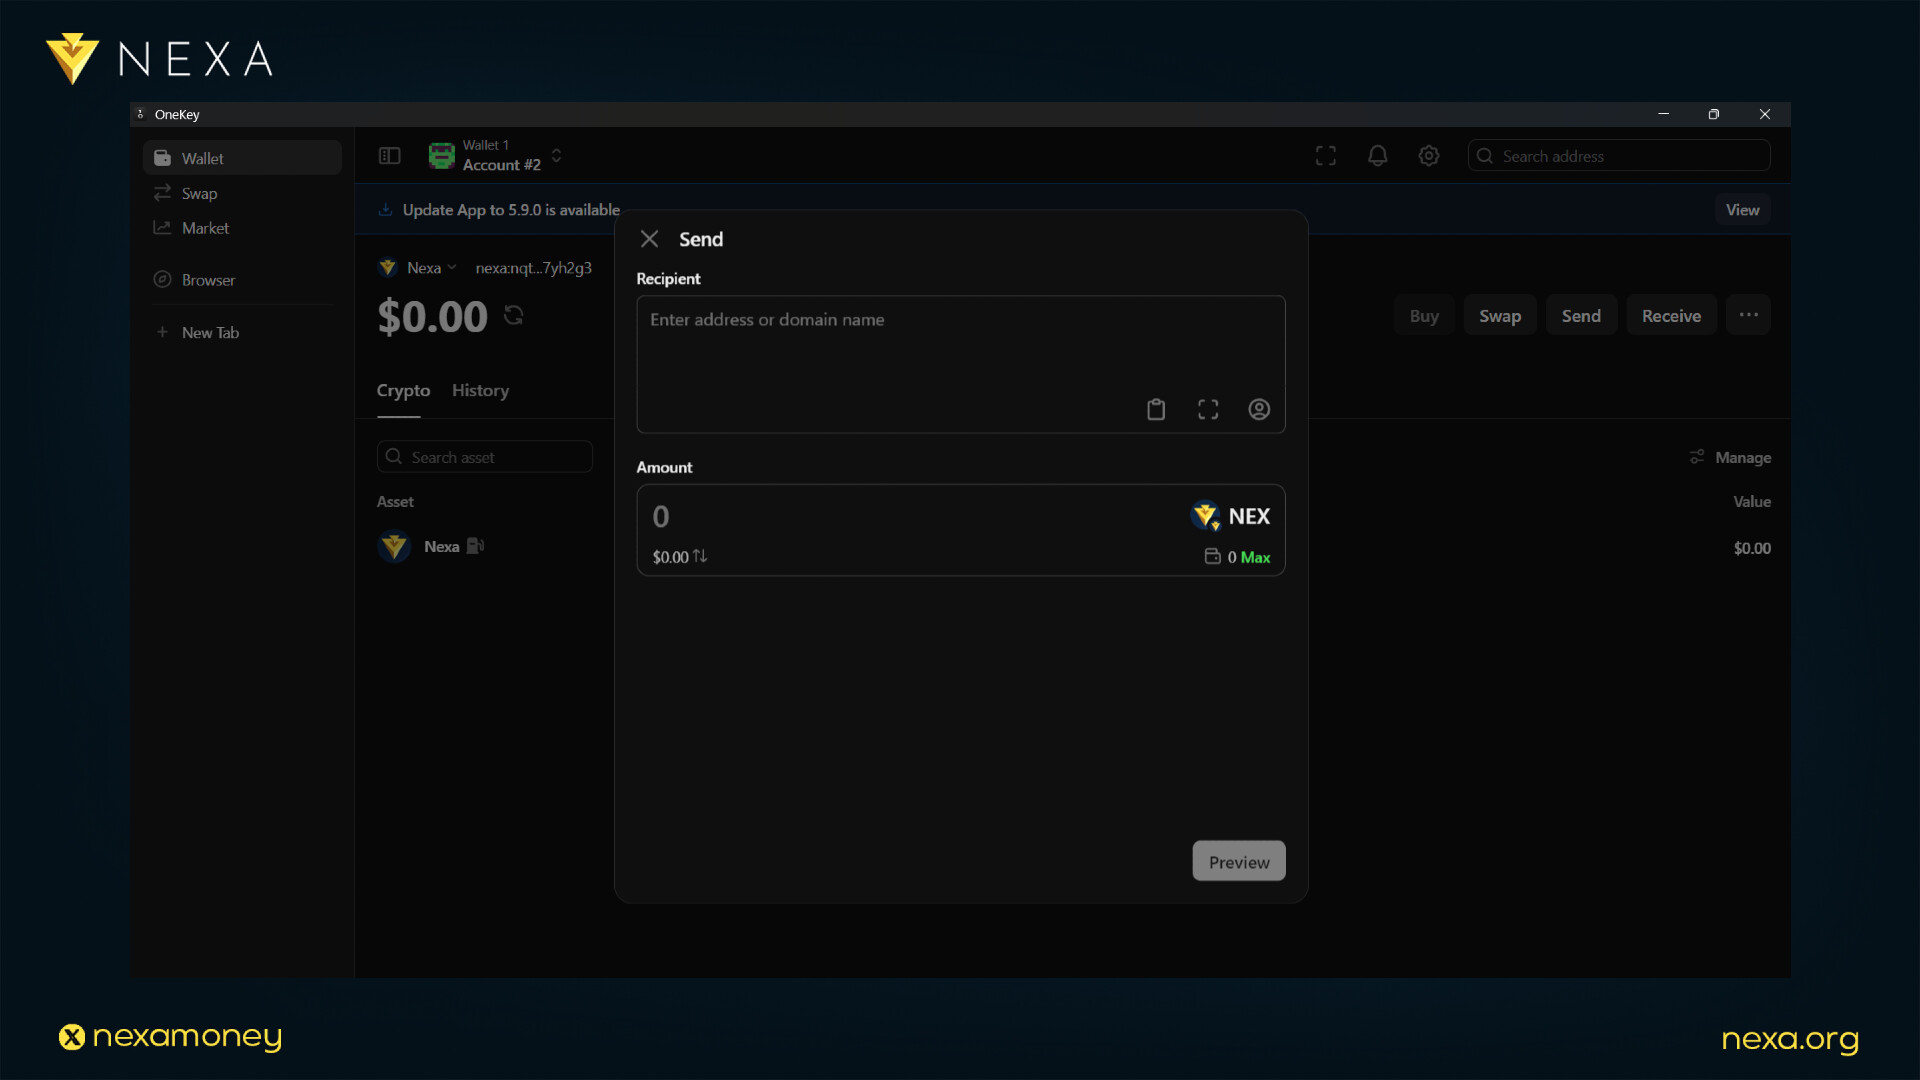
Task: Open the Market sidebar item
Action: click(242, 228)
